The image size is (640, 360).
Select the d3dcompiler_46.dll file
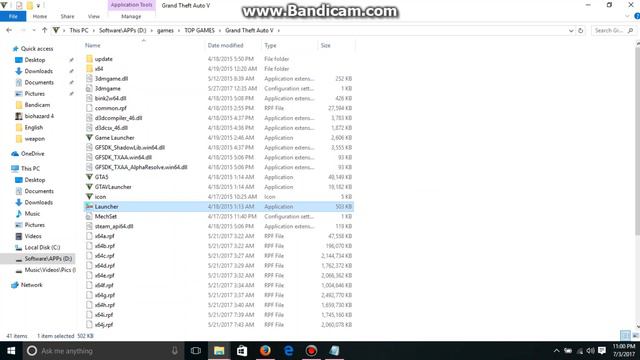118,118
